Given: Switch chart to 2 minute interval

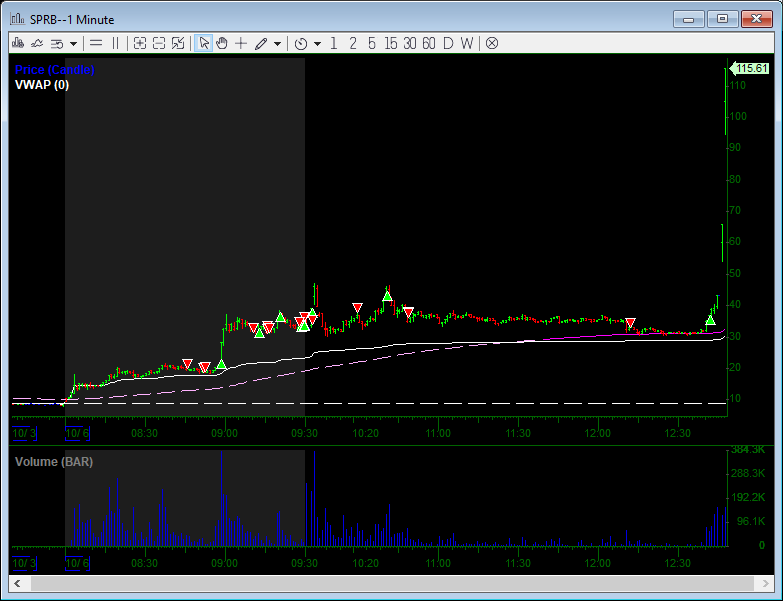Looking at the screenshot, I should [x=353, y=43].
